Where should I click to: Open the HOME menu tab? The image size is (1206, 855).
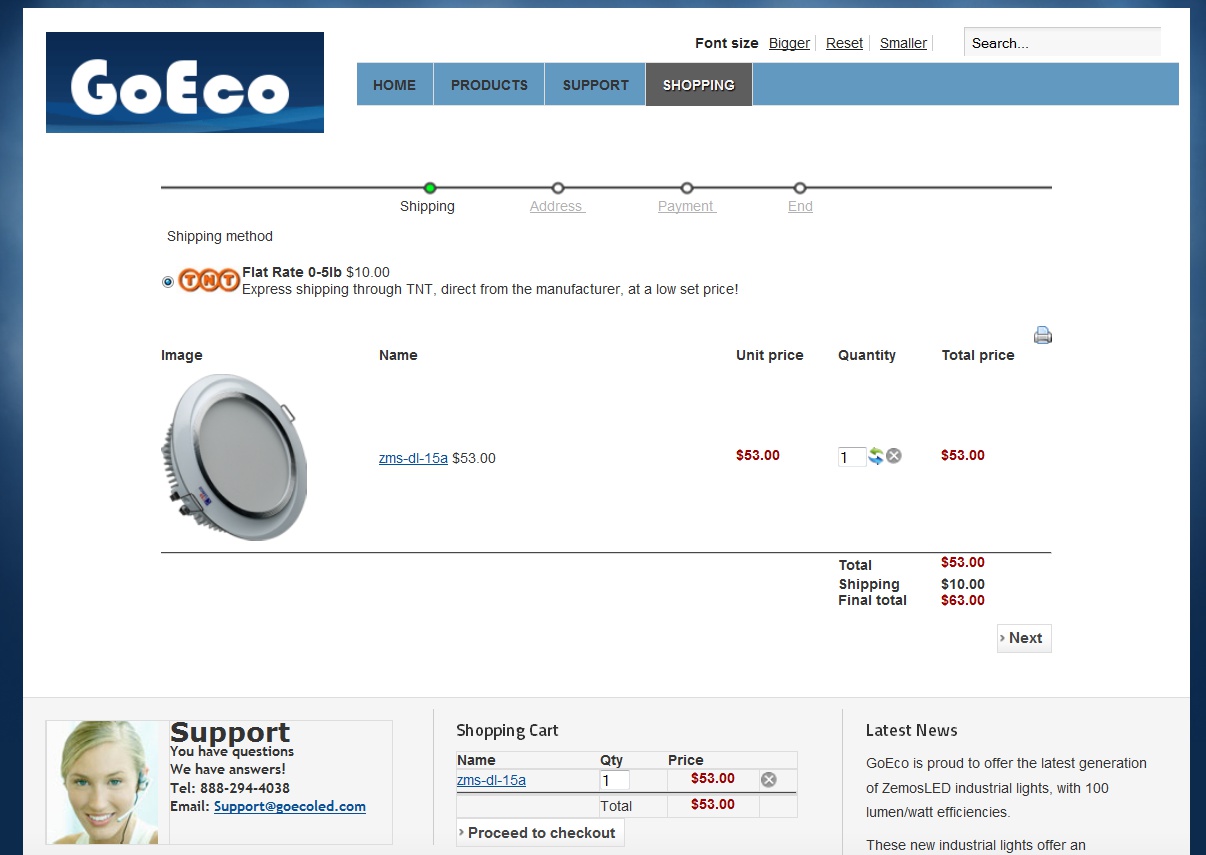pos(394,85)
